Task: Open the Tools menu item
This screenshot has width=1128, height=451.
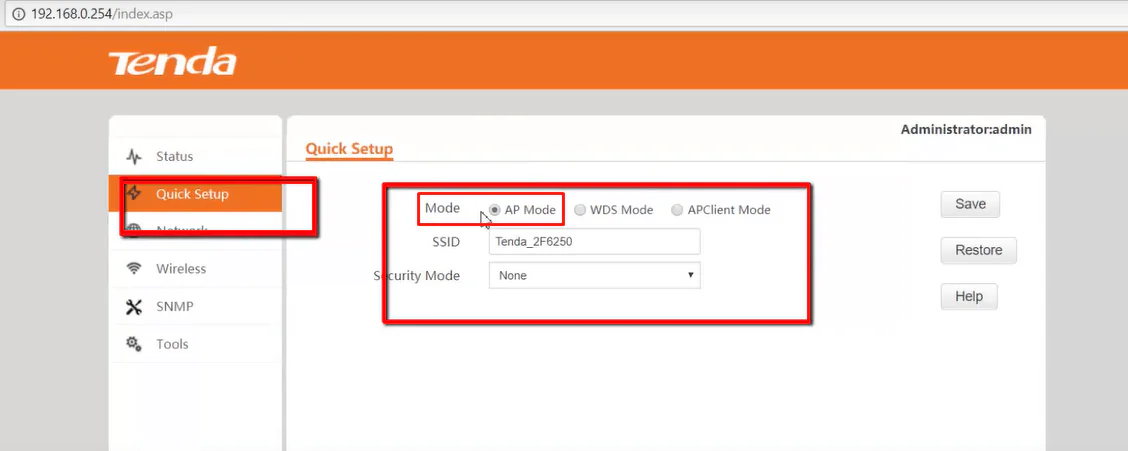Action: (195, 344)
